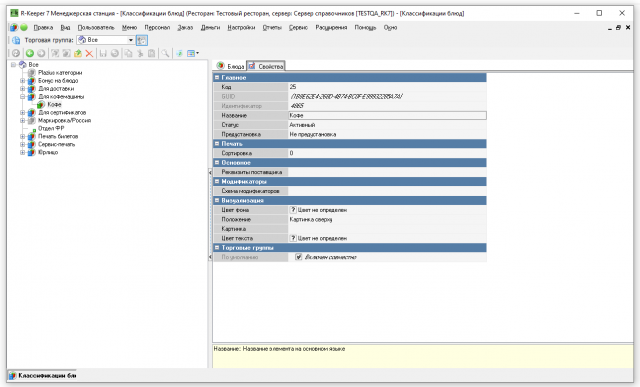Screen dimensions: 640x387
Task: Collapse the Все root tree node
Action: click(x=13, y=64)
